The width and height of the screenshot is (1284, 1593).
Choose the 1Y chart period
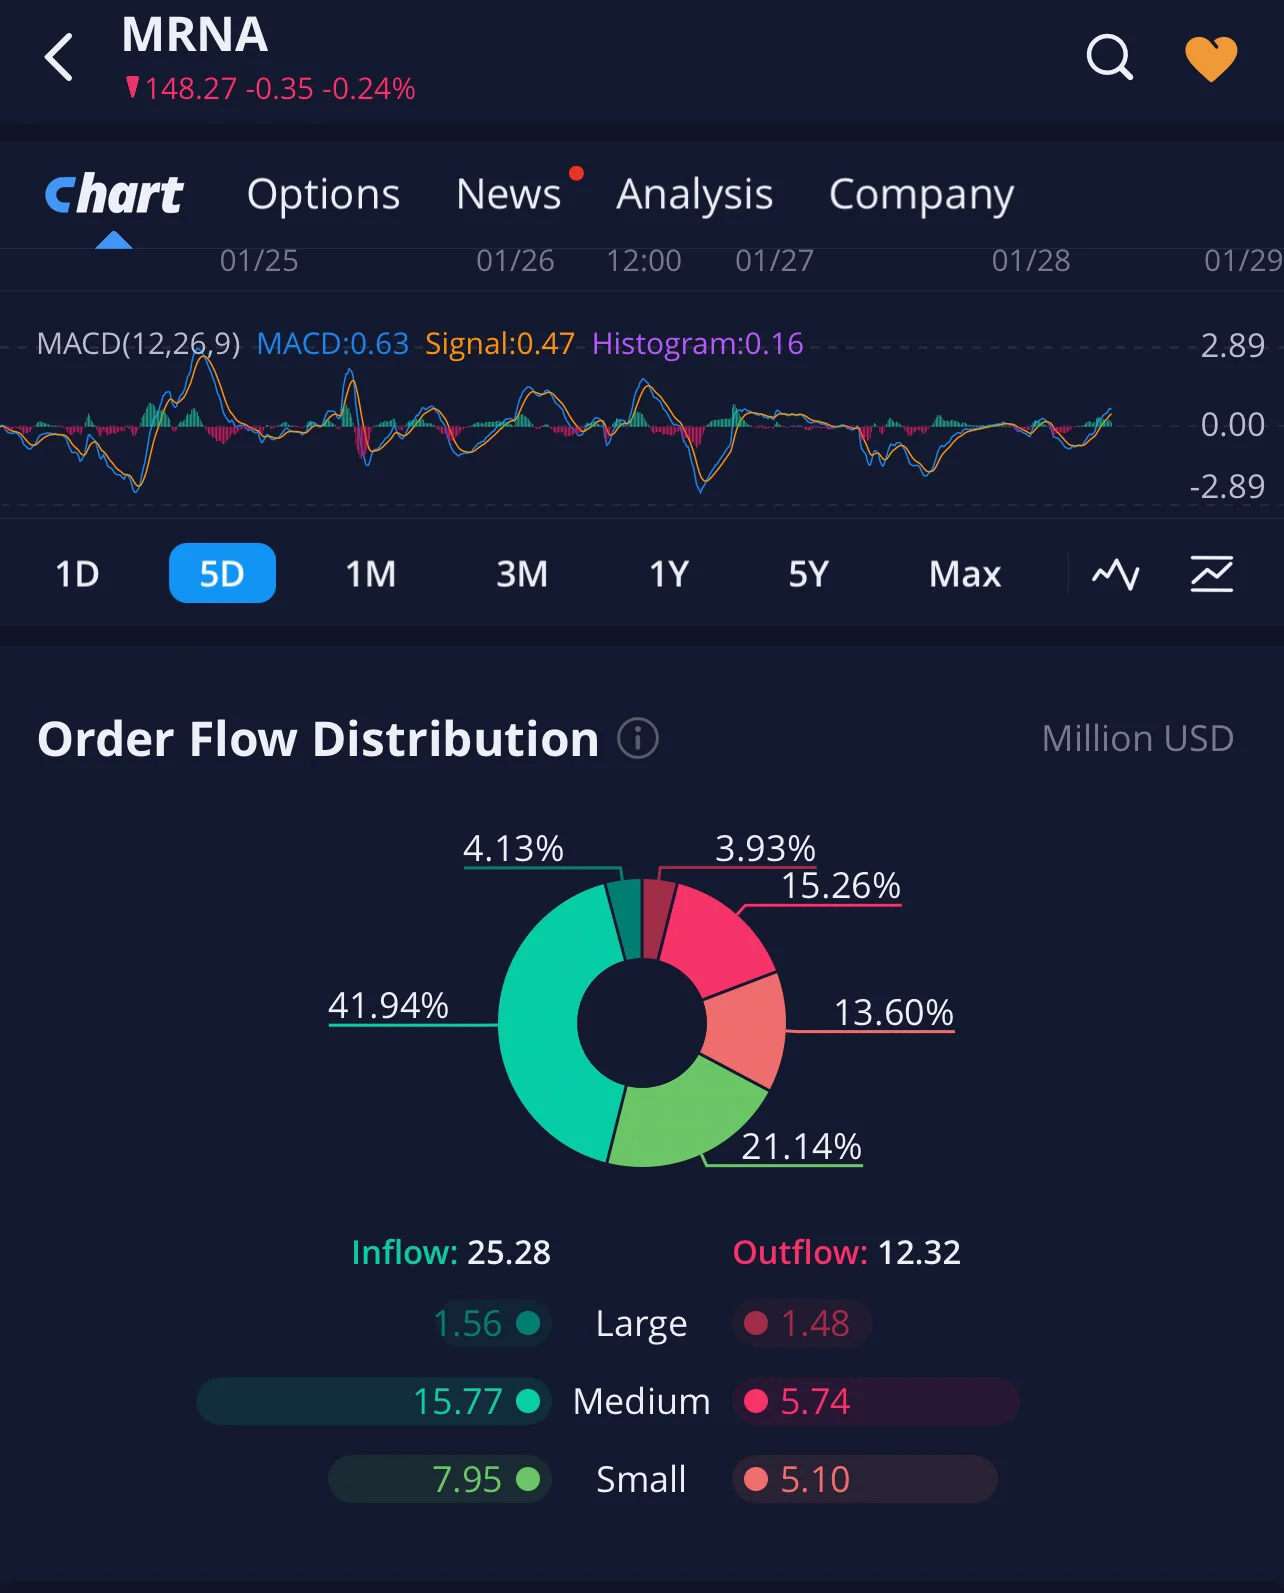[669, 574]
